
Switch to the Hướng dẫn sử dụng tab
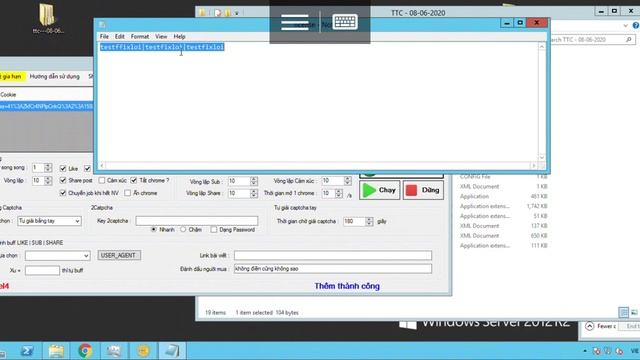click(x=55, y=76)
